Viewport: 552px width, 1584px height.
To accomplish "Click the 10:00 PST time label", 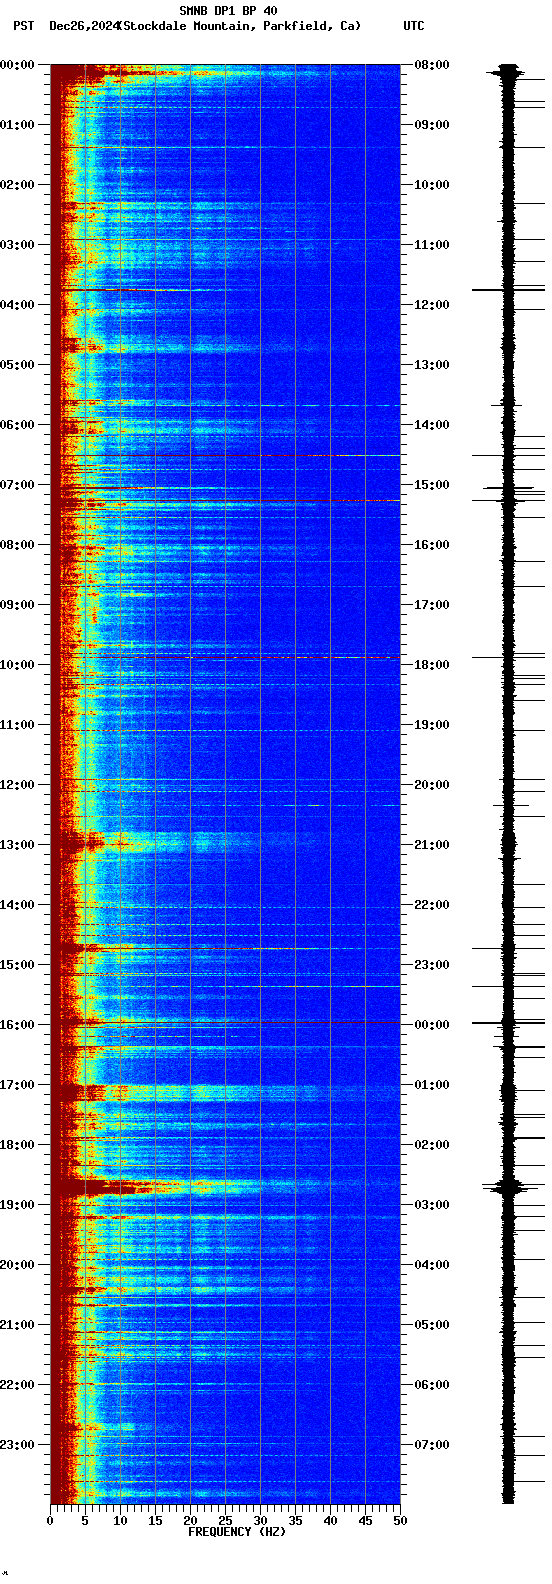I will pos(17,665).
